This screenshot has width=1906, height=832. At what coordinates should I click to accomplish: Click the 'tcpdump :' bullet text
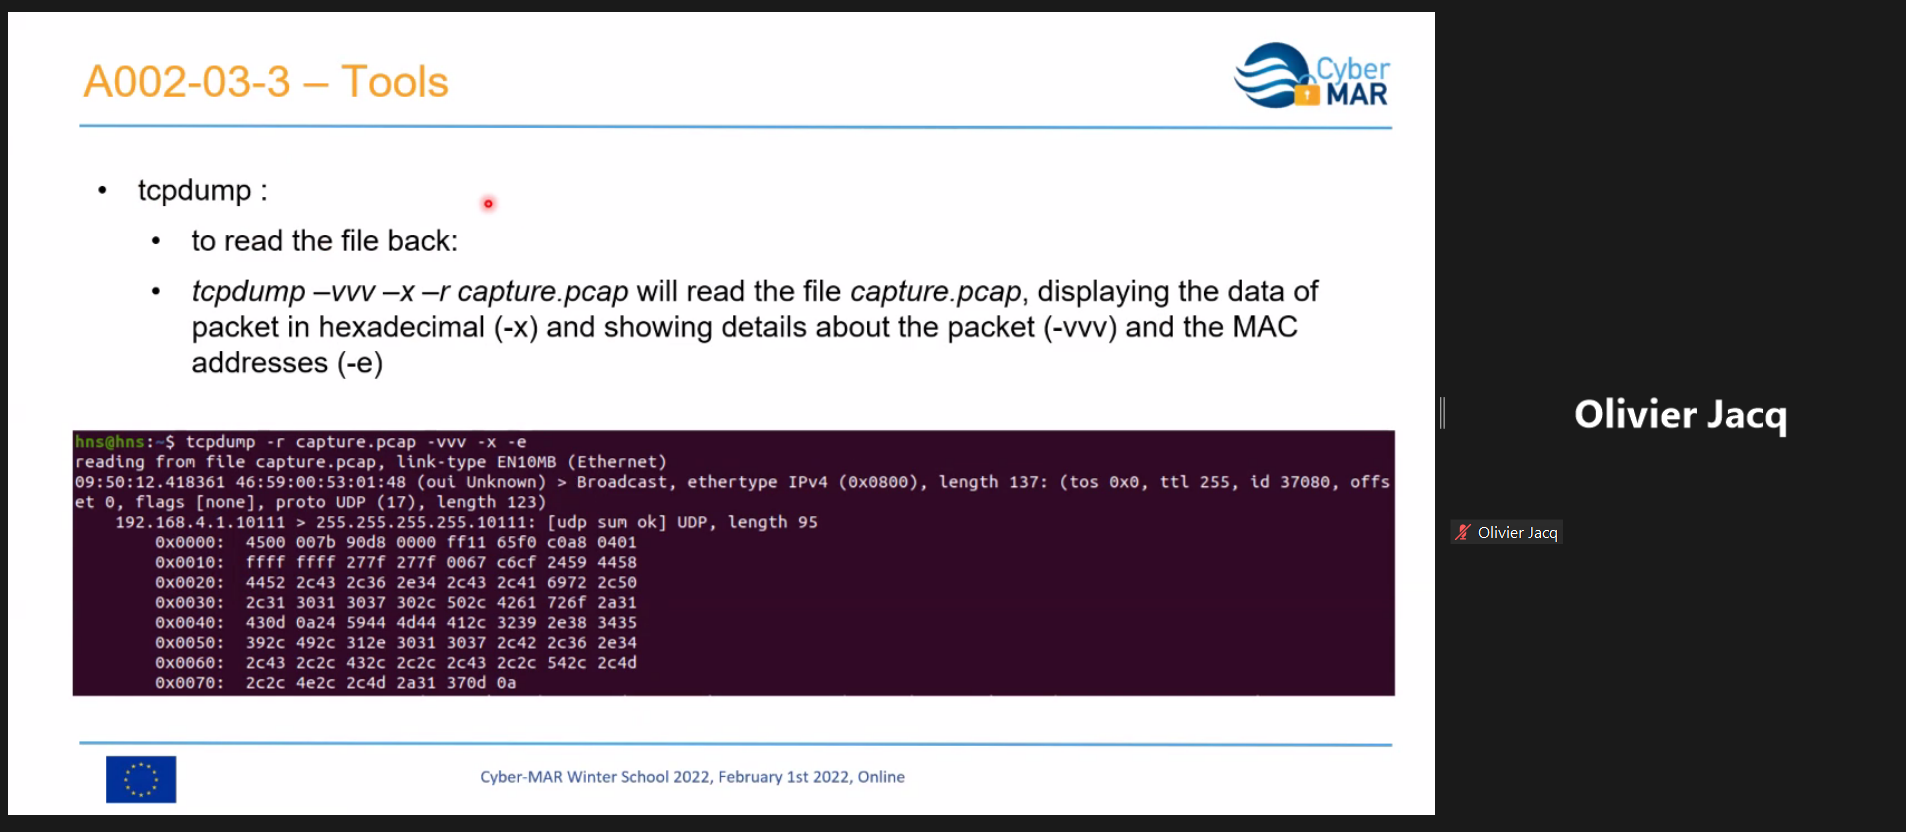[x=202, y=190]
